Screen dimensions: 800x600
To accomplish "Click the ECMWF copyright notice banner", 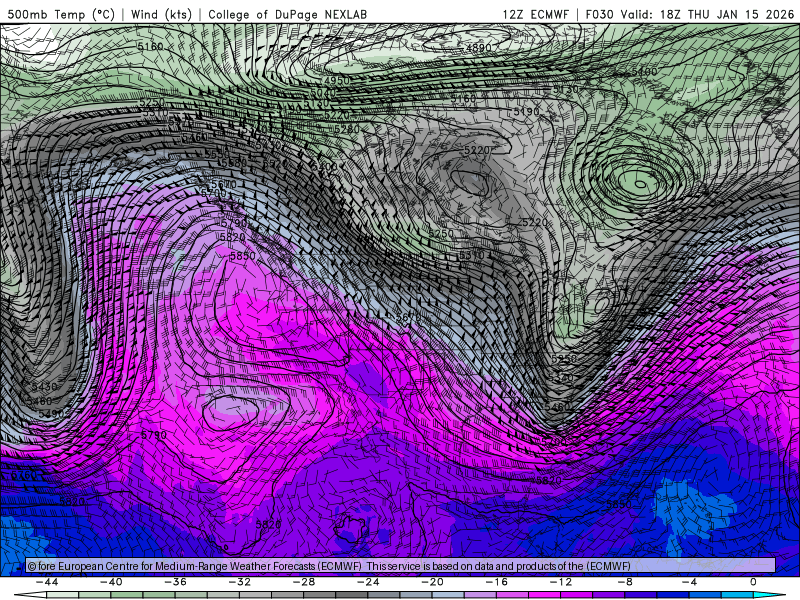I will [401, 566].
